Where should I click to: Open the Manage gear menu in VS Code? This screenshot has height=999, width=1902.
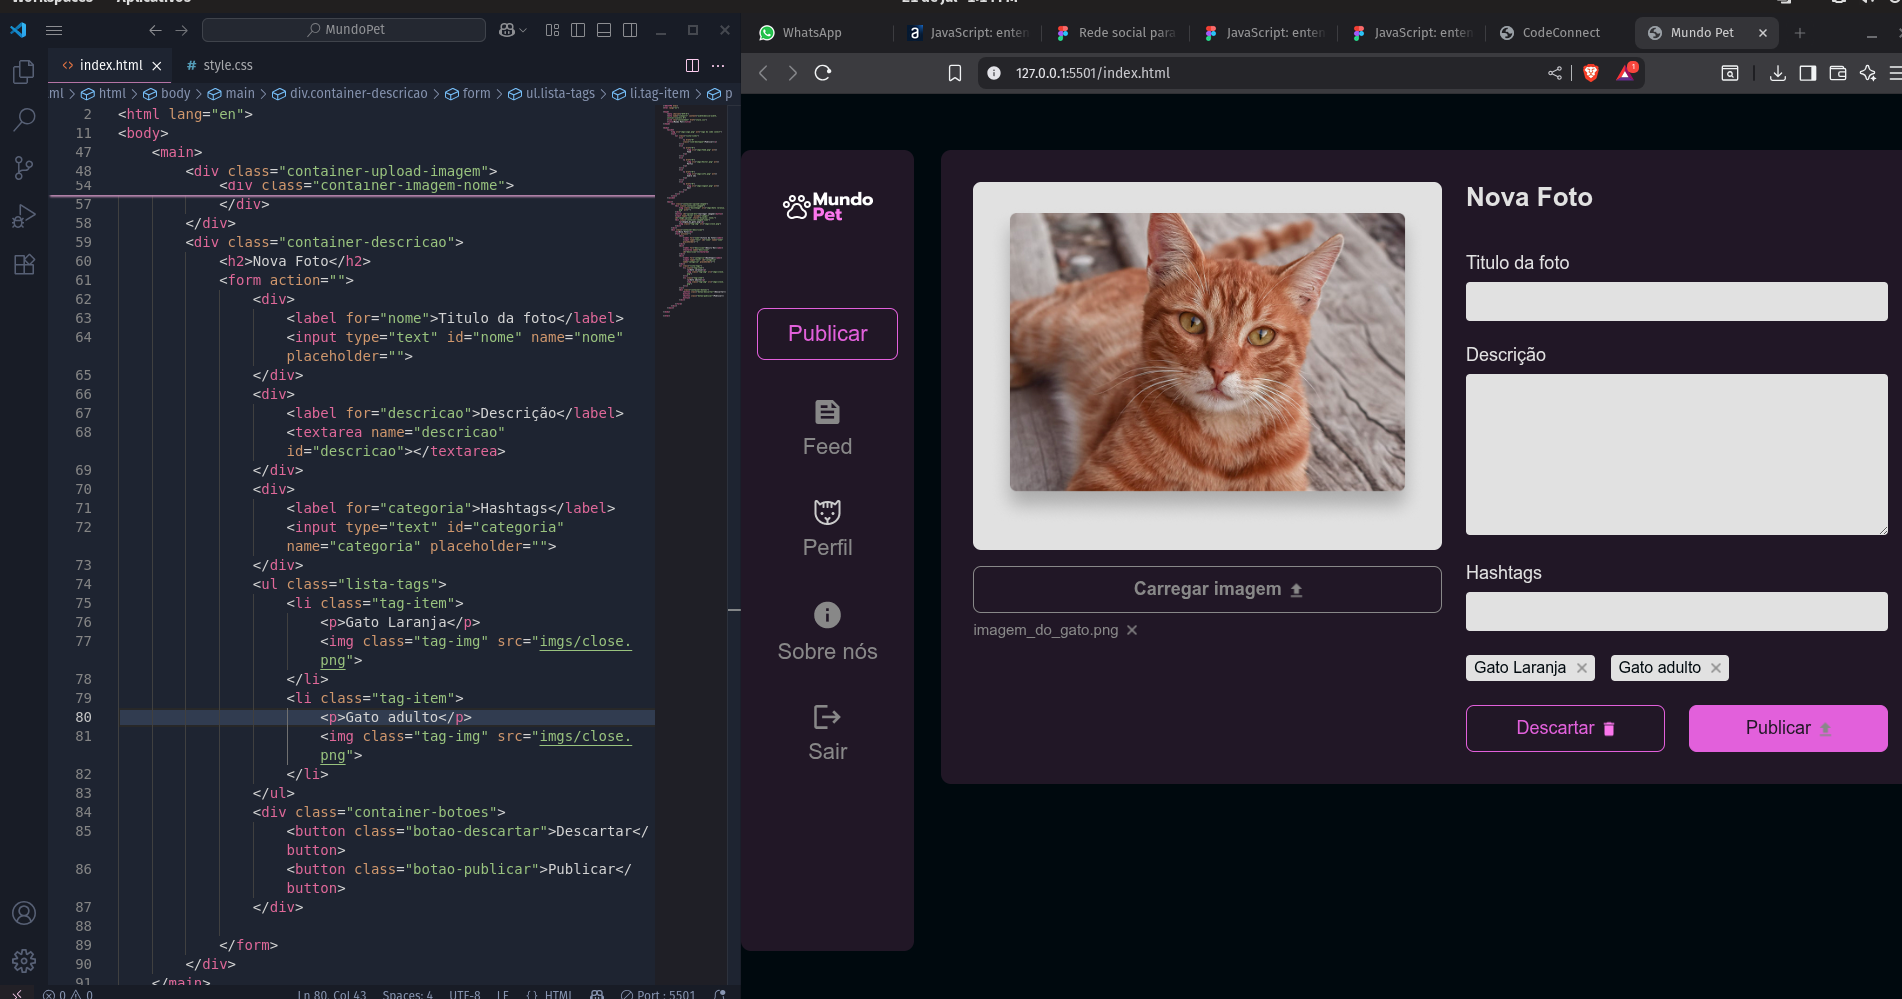tap(24, 961)
